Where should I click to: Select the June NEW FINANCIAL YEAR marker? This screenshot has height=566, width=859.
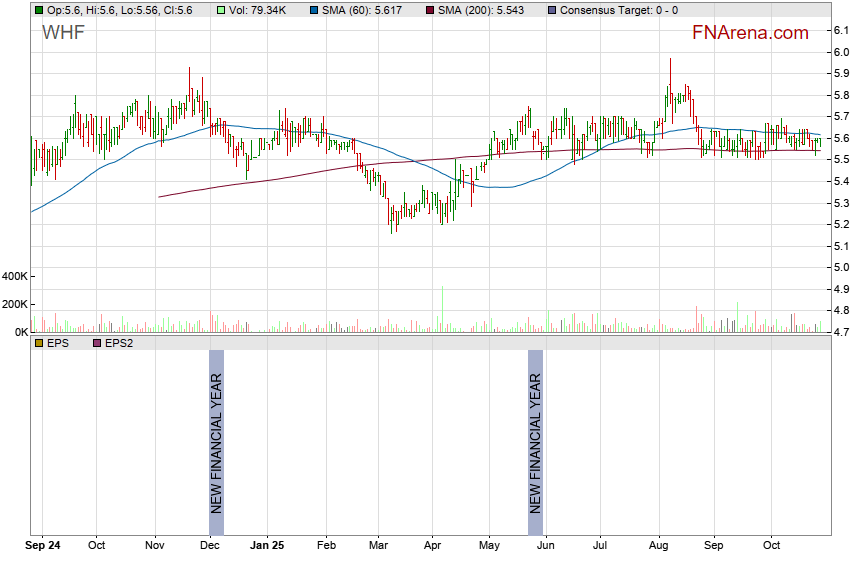tap(535, 431)
